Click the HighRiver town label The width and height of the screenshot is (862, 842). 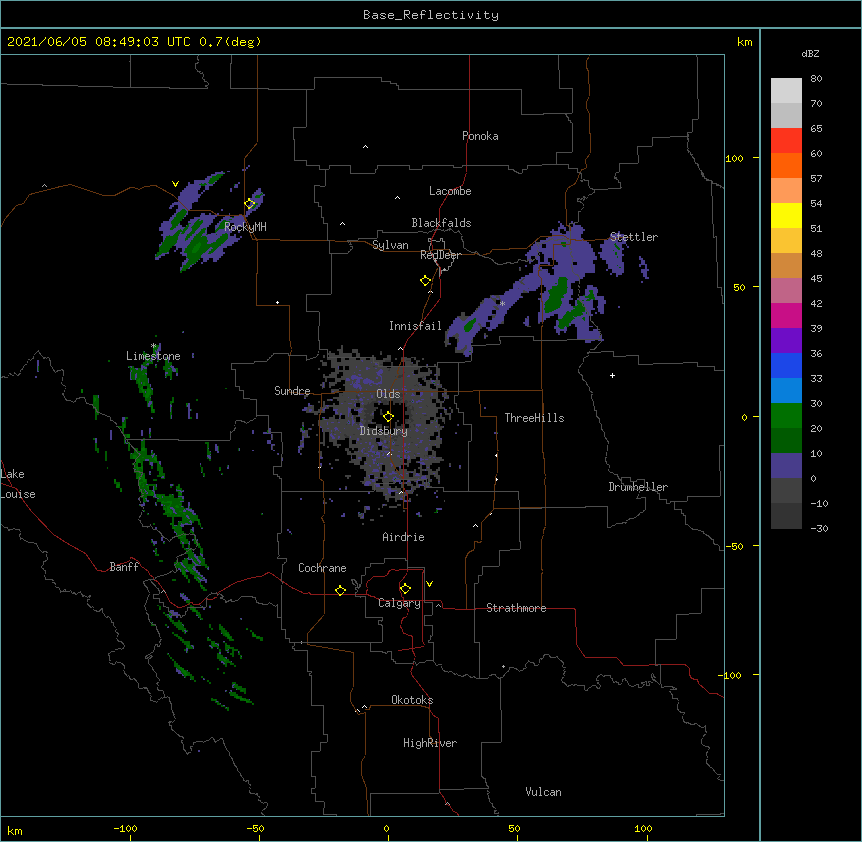point(430,743)
